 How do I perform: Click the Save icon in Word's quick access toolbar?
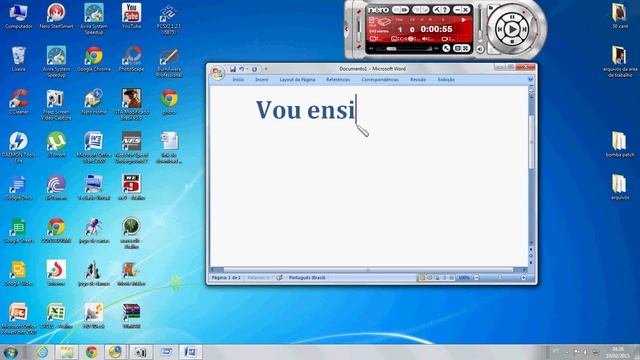pos(233,69)
